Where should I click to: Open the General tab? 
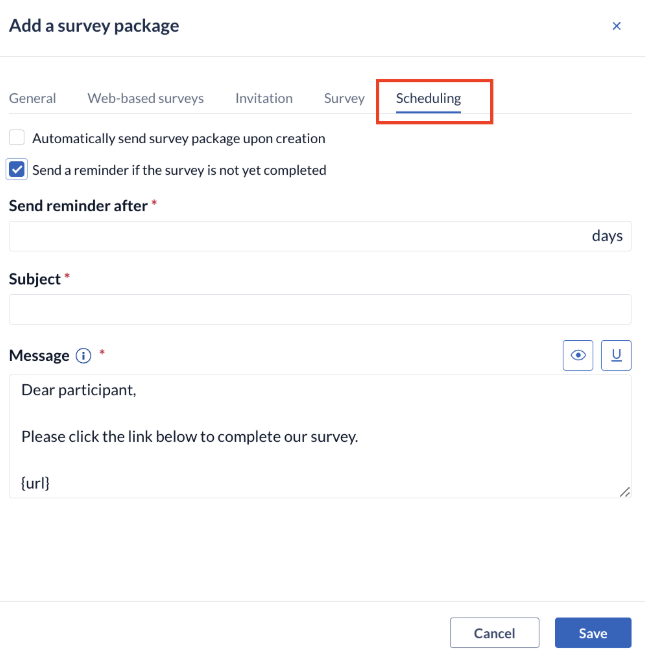click(x=32, y=98)
